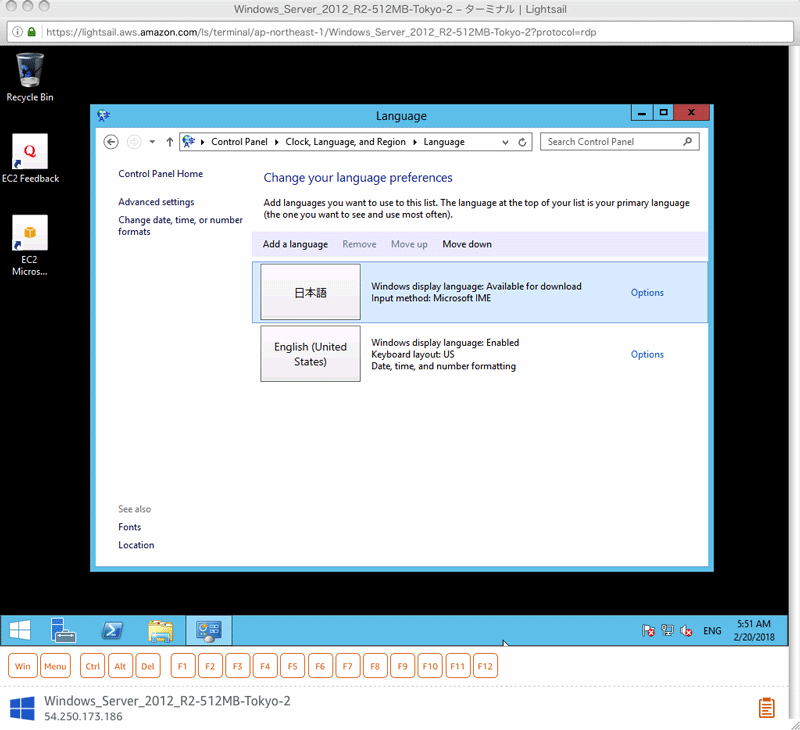800x730 pixels.
Task: Click the Move up command
Action: click(409, 244)
